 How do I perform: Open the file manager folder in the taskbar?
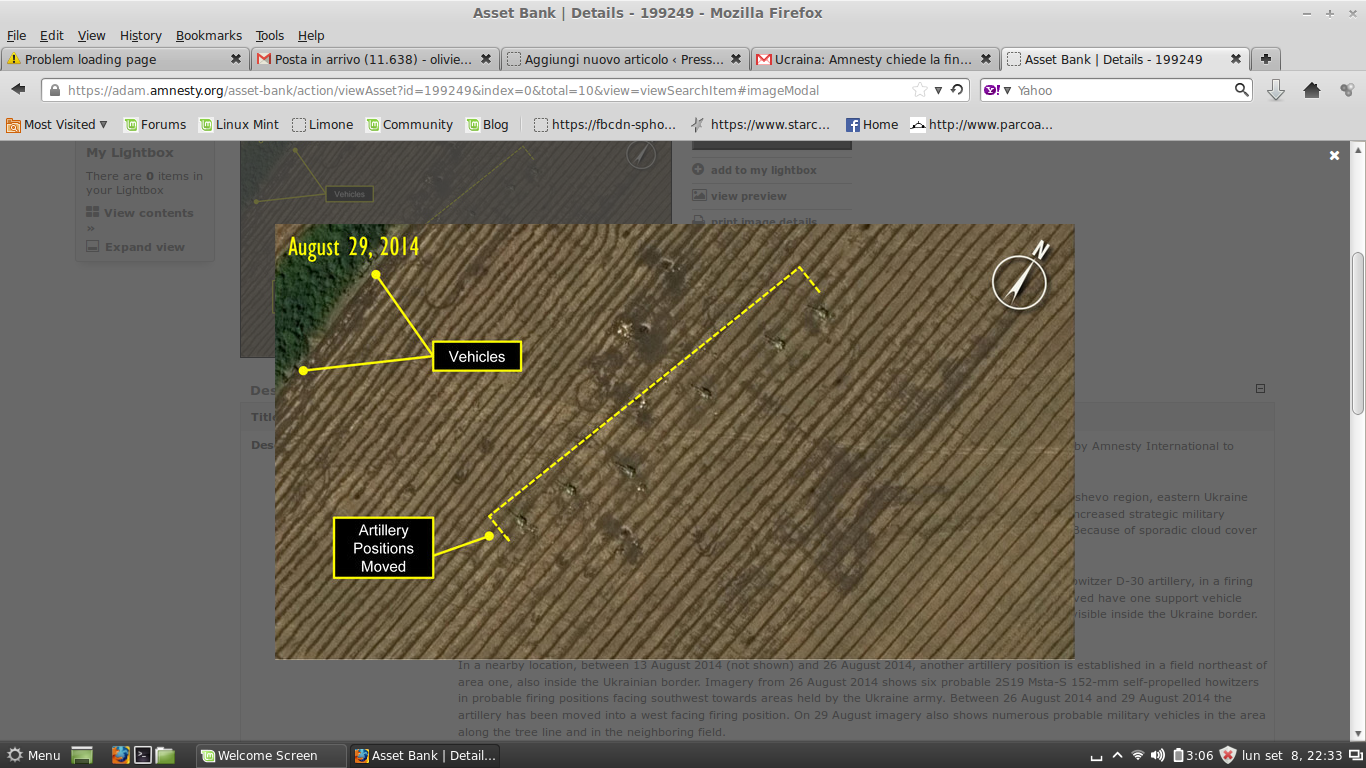[165, 755]
